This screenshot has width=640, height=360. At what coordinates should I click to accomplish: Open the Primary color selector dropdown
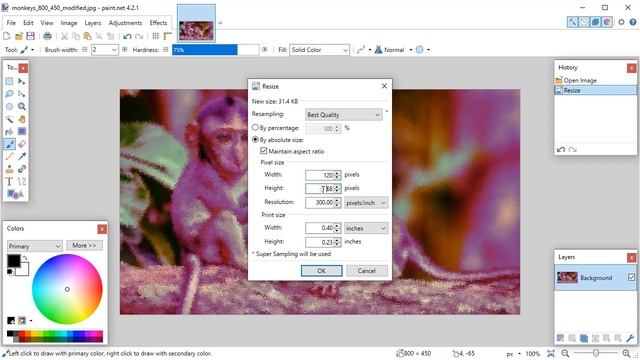35,246
